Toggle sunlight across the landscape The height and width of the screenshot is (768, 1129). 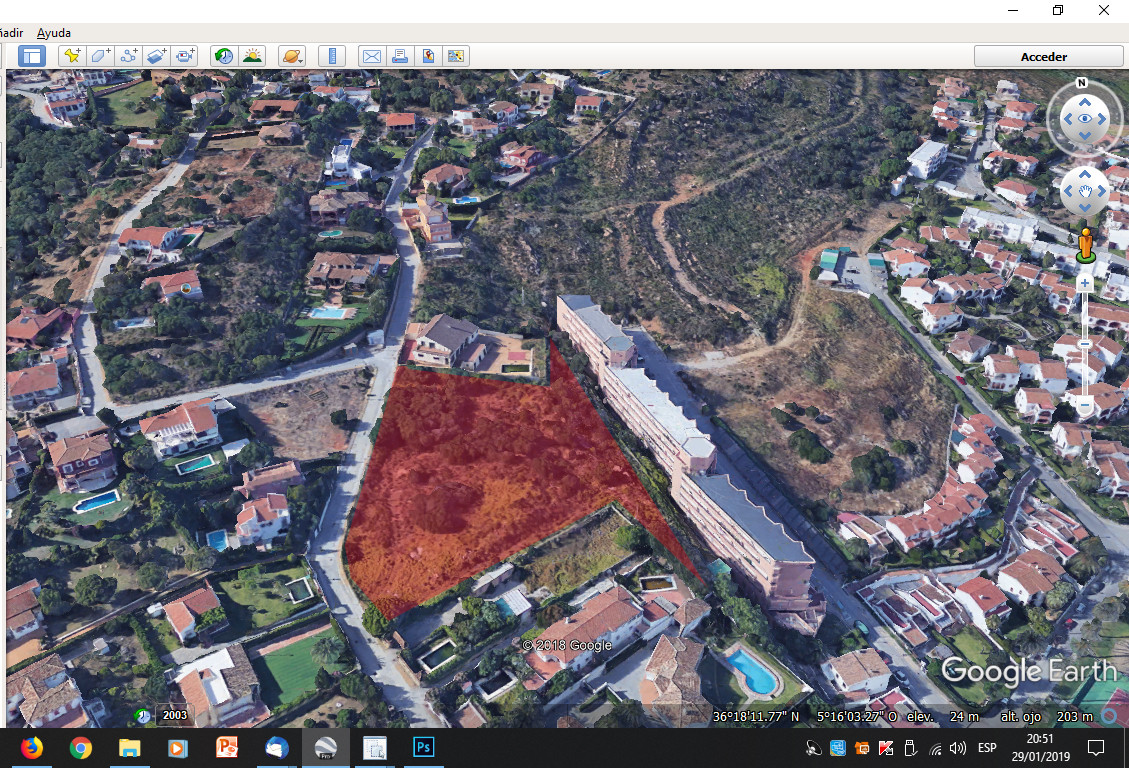[252, 56]
